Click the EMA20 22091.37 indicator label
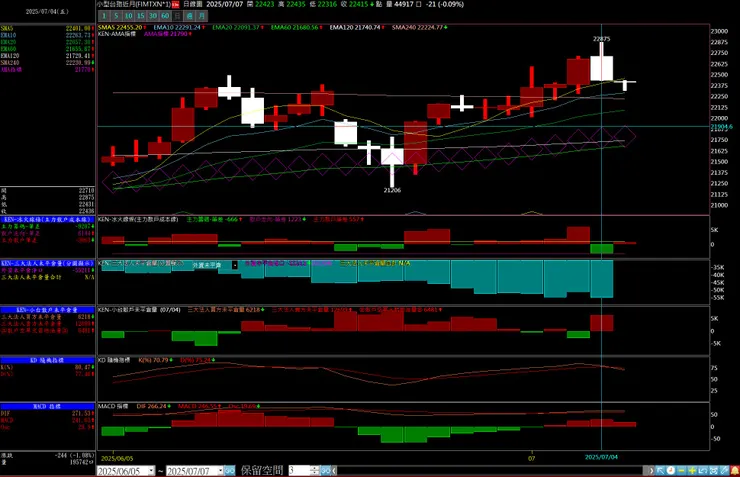This screenshot has height=477, width=740. point(238,27)
